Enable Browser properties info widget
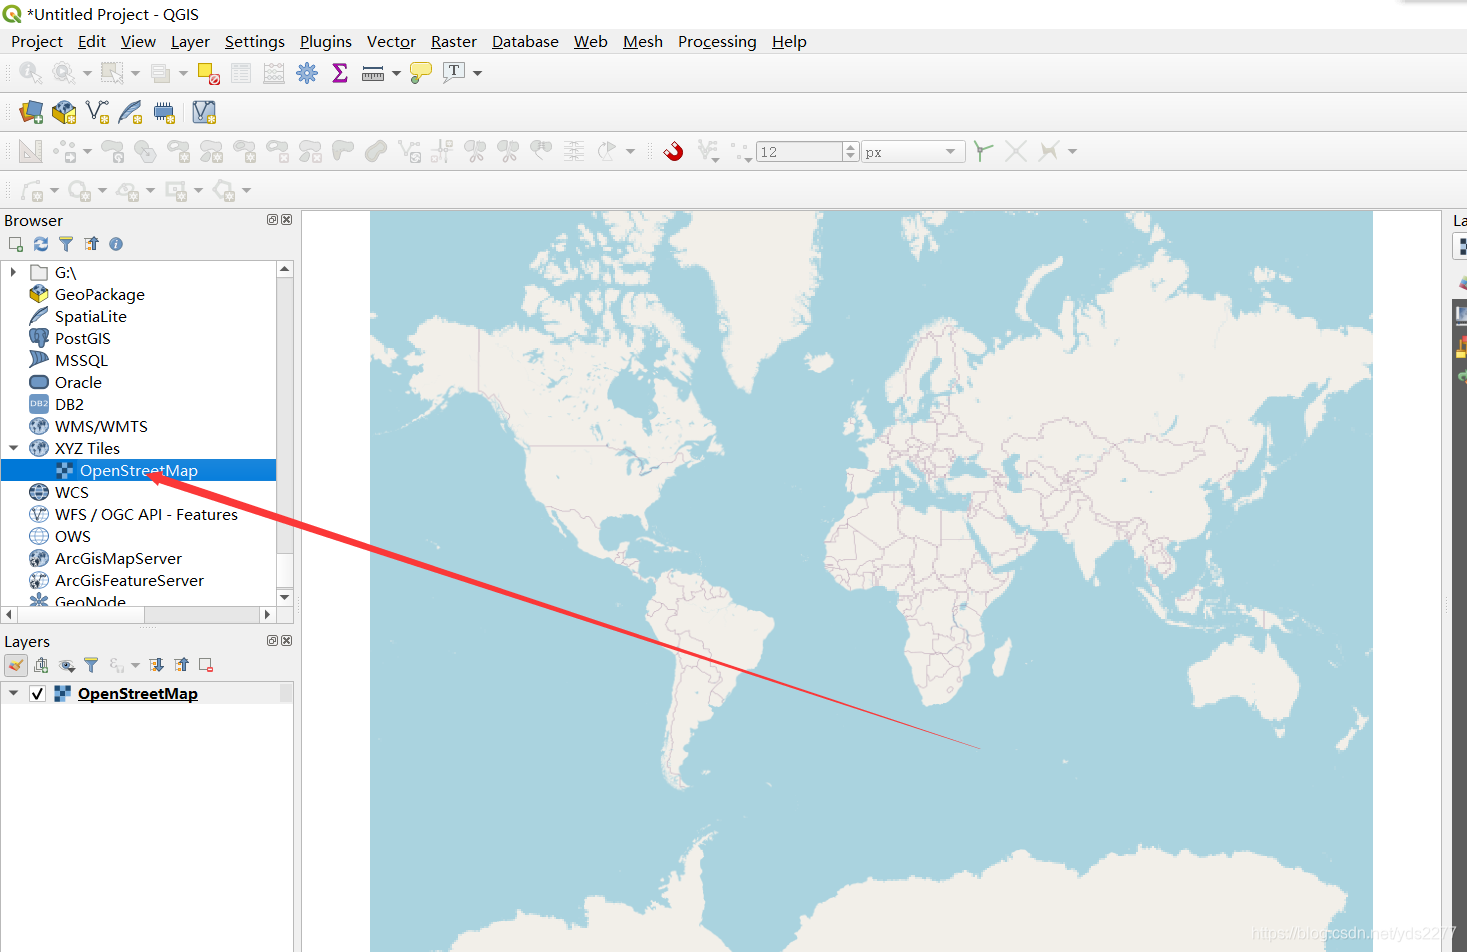This screenshot has height=952, width=1467. pyautogui.click(x=116, y=244)
